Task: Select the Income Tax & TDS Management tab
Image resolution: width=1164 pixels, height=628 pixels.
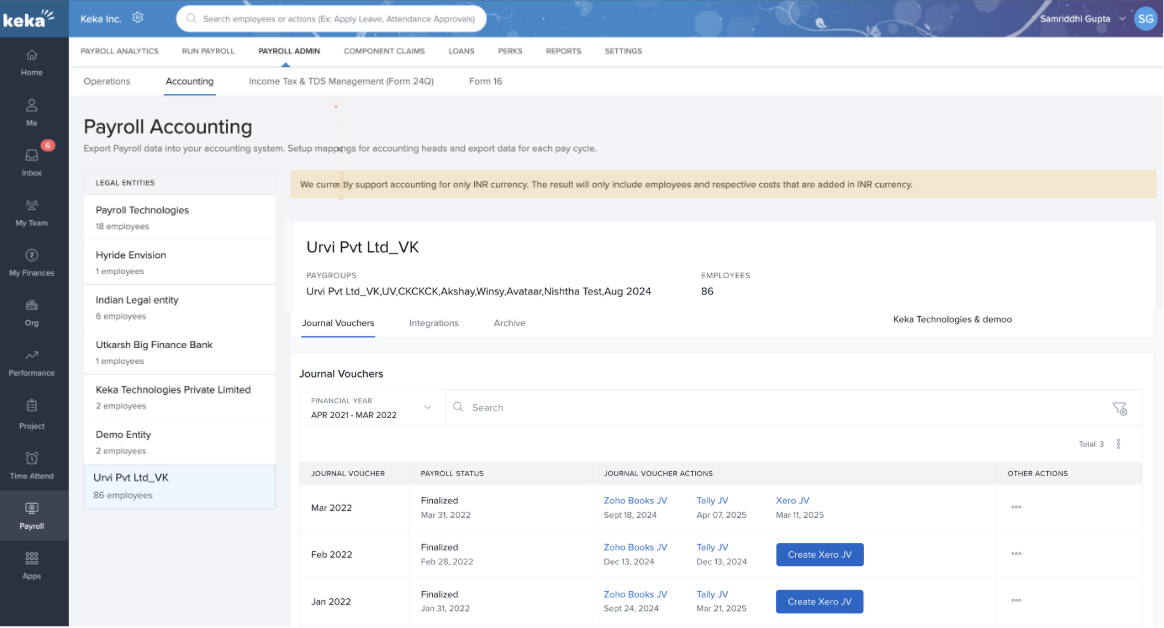Action: 341,81
